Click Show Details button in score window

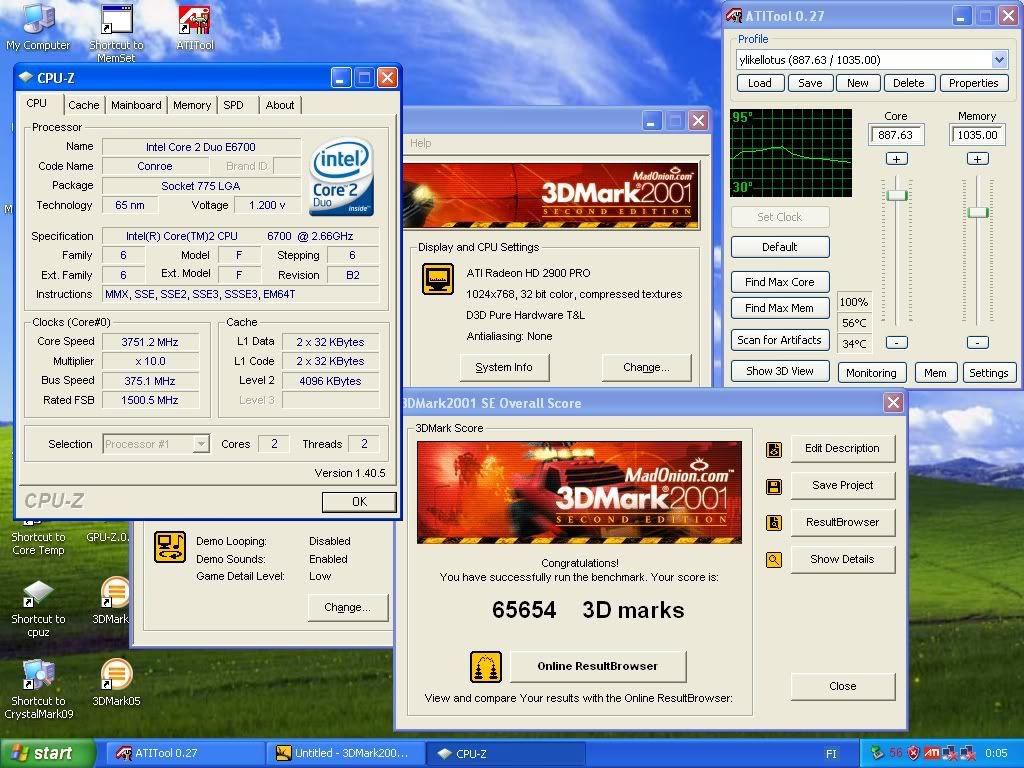point(842,560)
